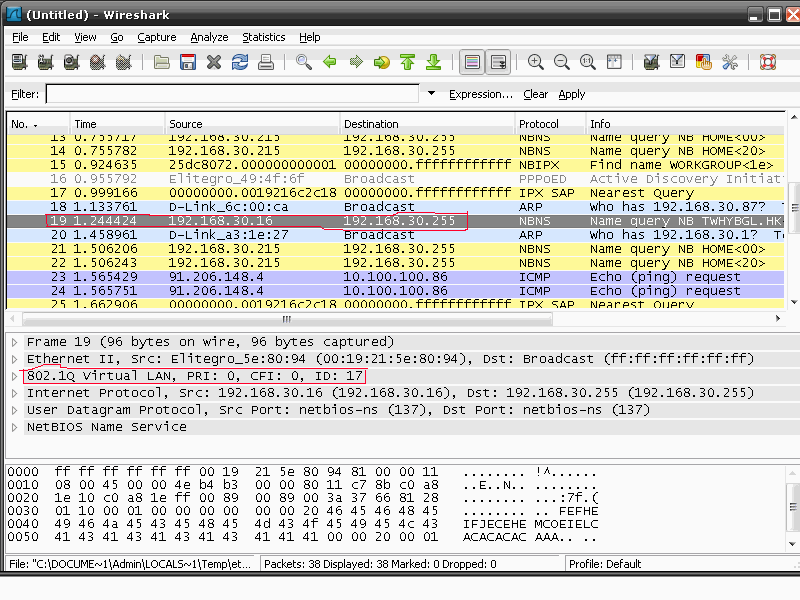Sort packets by Source column header

point(253,124)
